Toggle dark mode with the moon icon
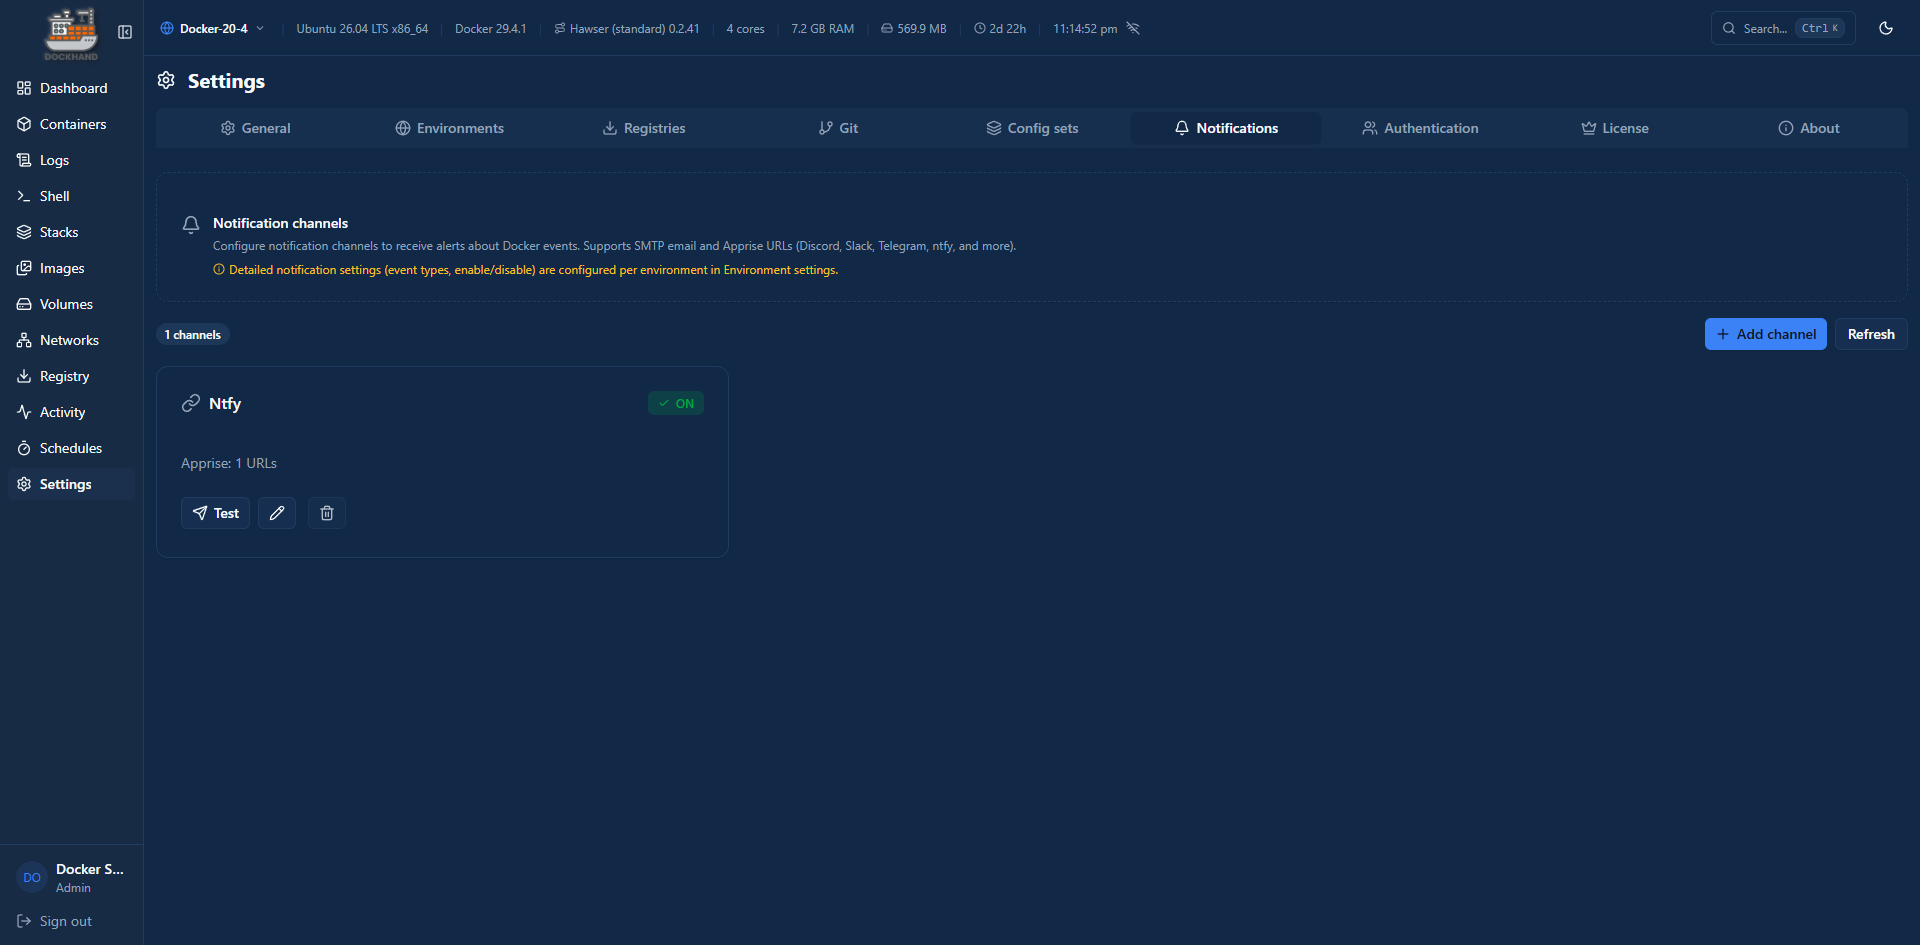Image resolution: width=1920 pixels, height=945 pixels. [x=1886, y=28]
